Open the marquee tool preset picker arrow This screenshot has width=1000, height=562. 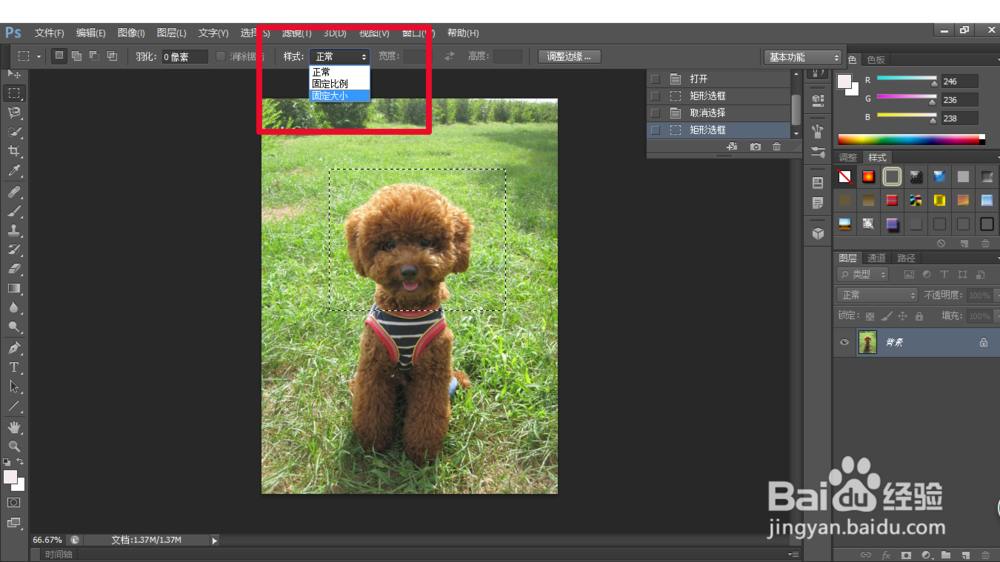[39, 57]
